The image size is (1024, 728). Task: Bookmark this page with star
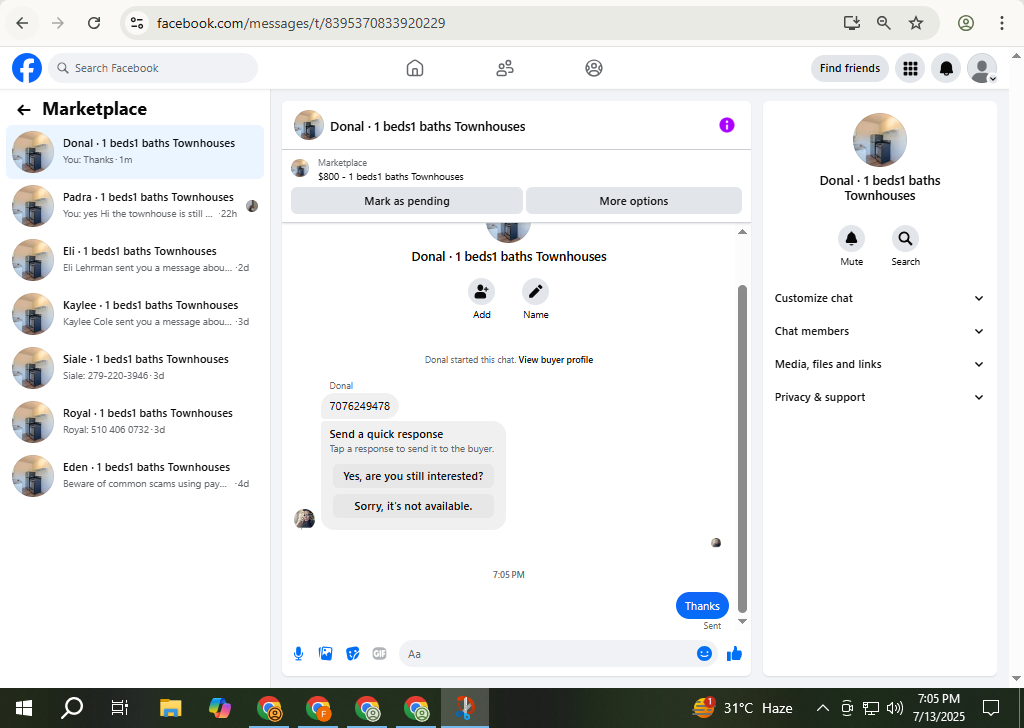click(916, 23)
